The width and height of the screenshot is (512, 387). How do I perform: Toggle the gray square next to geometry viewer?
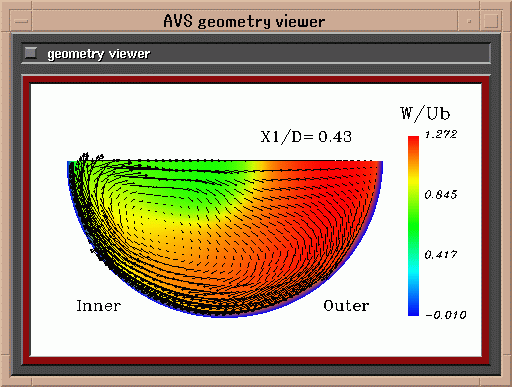31,53
